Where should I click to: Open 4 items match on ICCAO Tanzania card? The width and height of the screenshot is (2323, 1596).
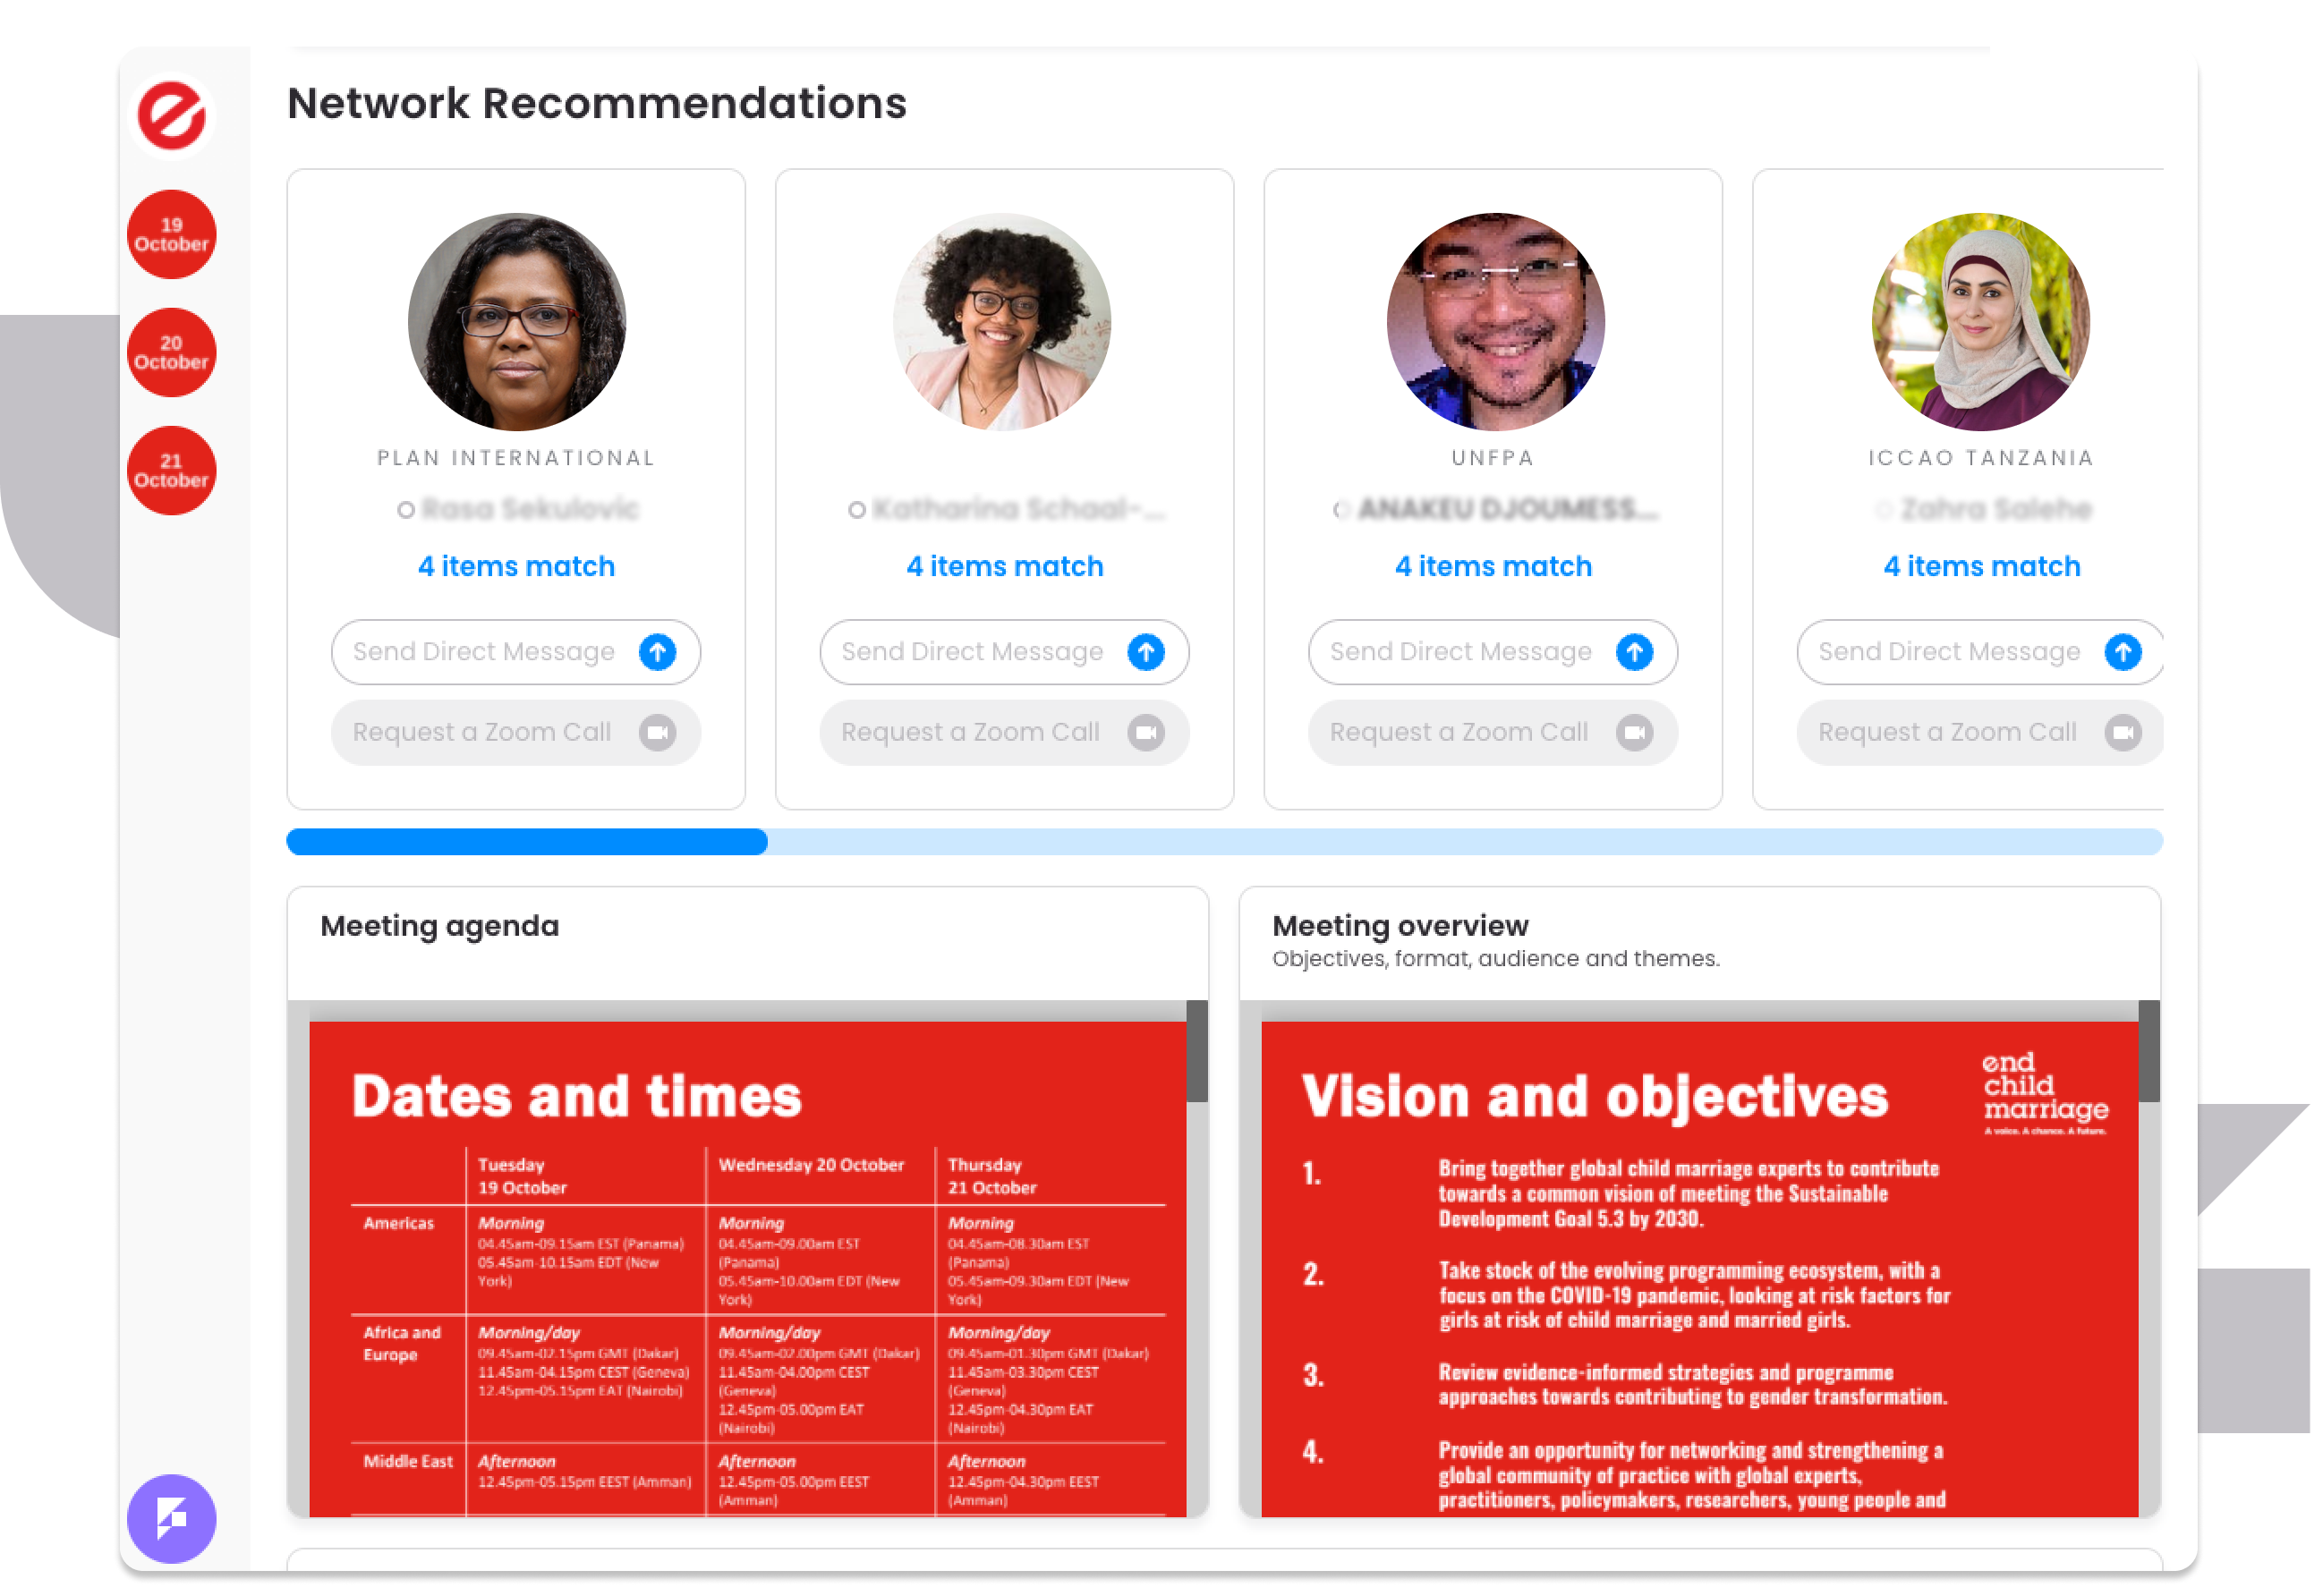1981,566
